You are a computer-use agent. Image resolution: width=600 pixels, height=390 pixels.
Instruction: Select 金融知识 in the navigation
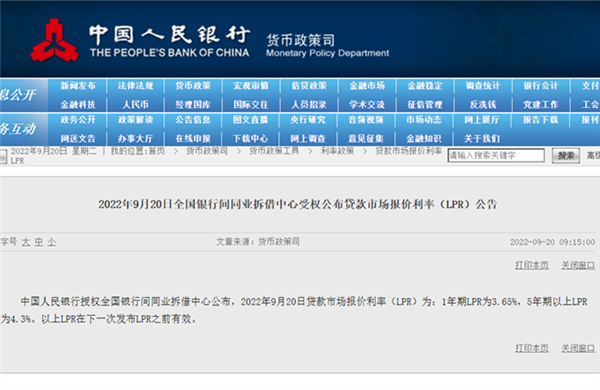tap(424, 138)
